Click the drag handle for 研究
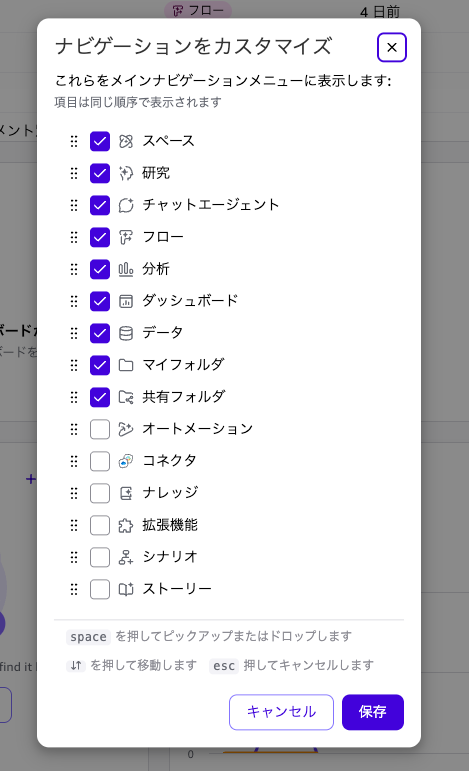Screen dimensions: 469x771 point(74,174)
